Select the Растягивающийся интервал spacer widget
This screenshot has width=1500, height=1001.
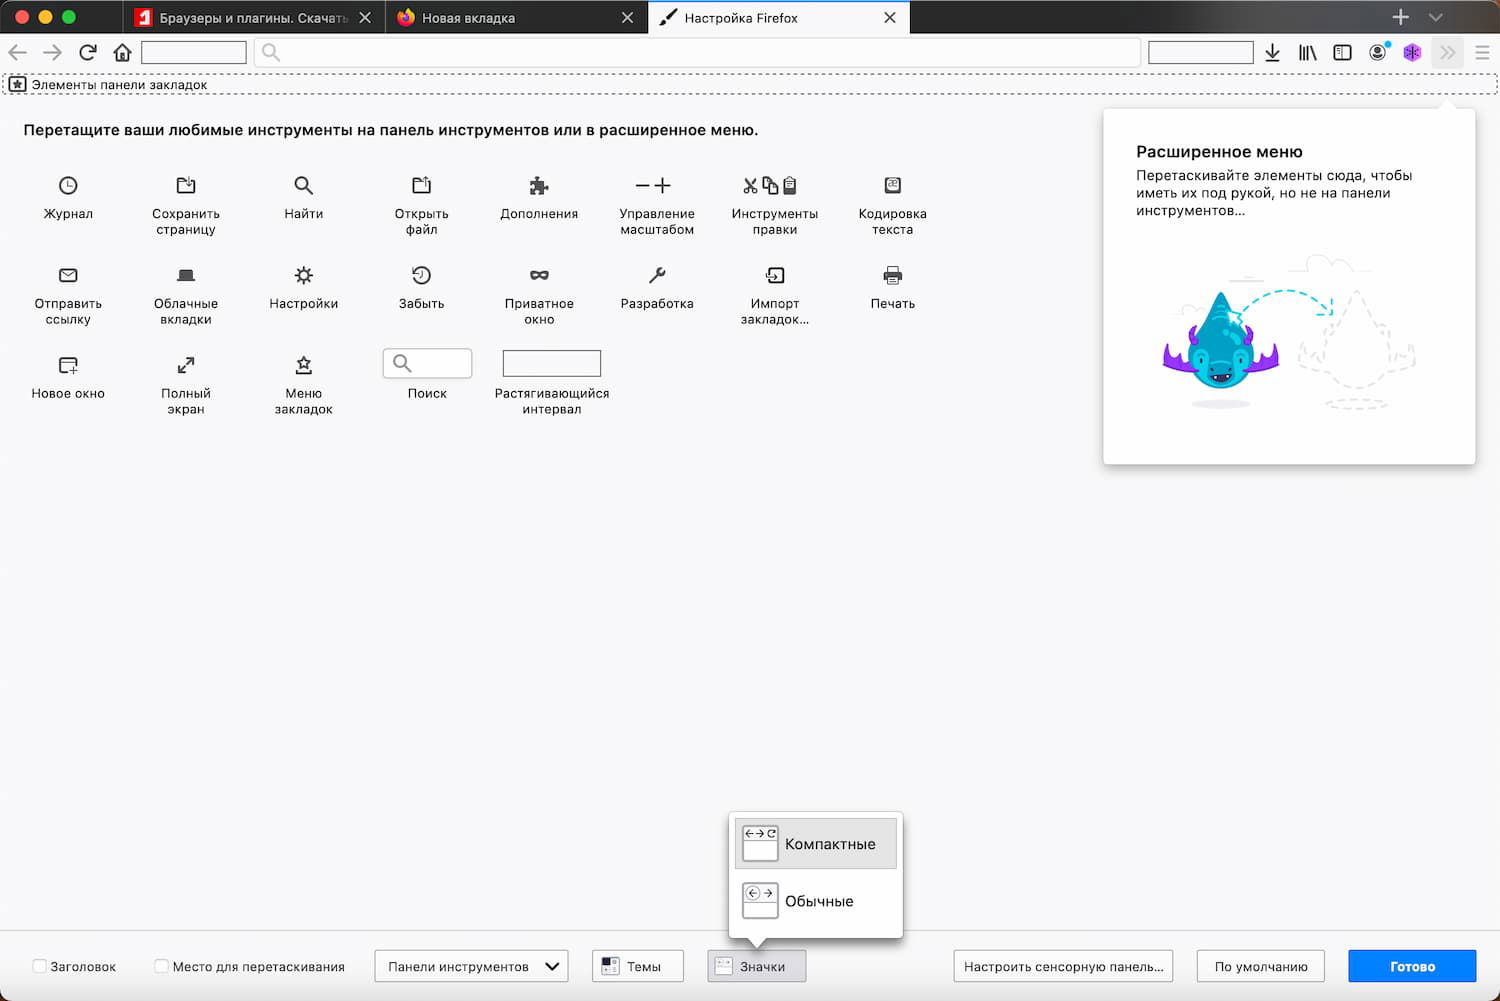[x=552, y=363]
